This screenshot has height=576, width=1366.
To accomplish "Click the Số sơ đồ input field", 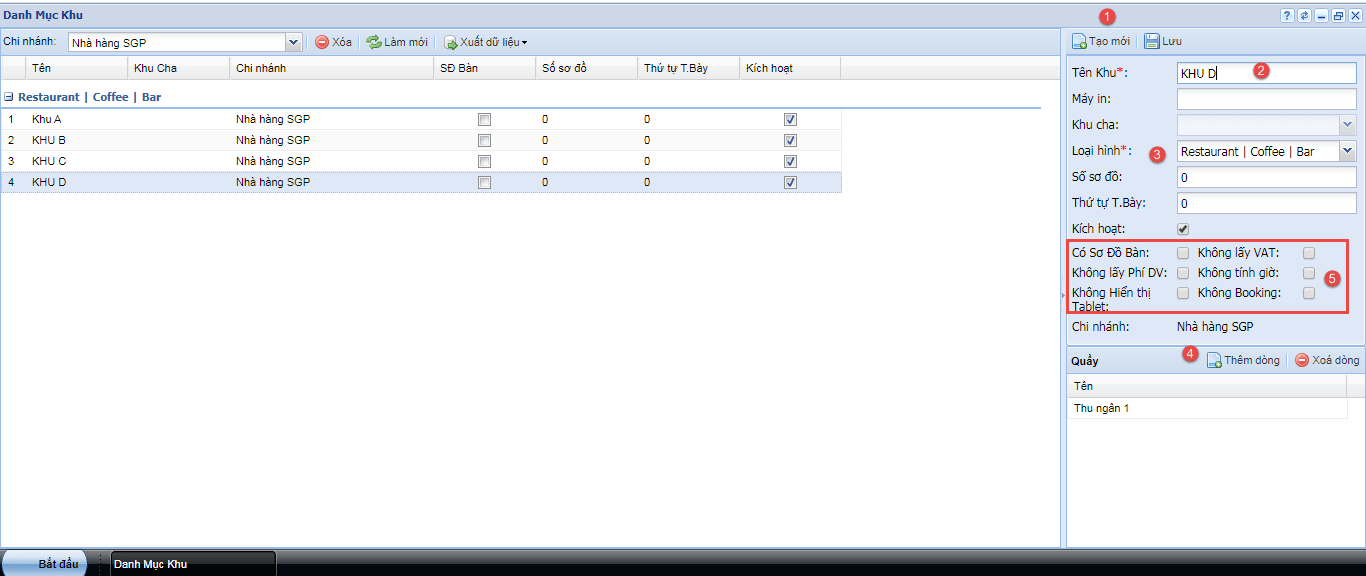I will pos(1266,177).
